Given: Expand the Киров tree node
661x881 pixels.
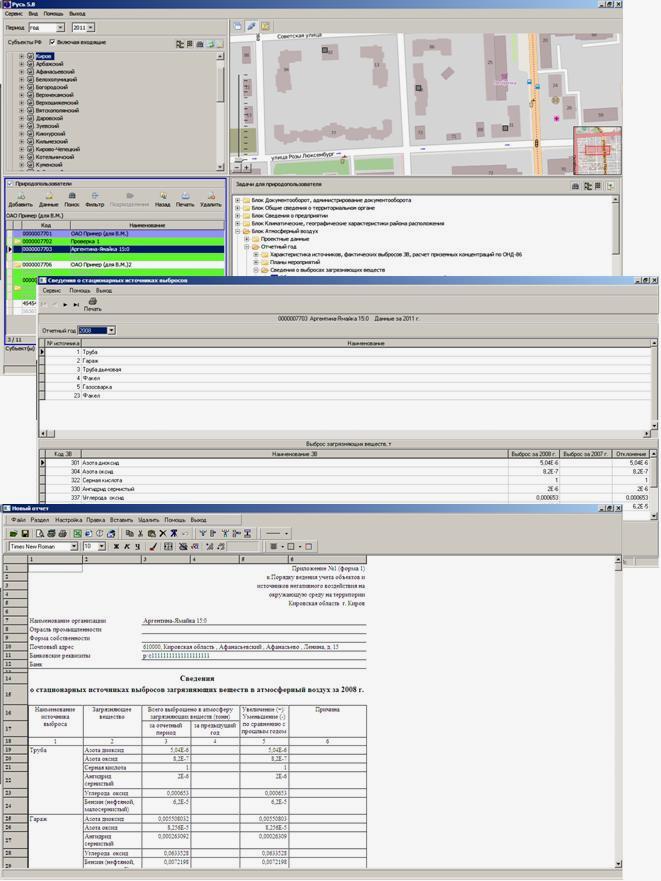Looking at the screenshot, I should pyautogui.click(x=21, y=57).
